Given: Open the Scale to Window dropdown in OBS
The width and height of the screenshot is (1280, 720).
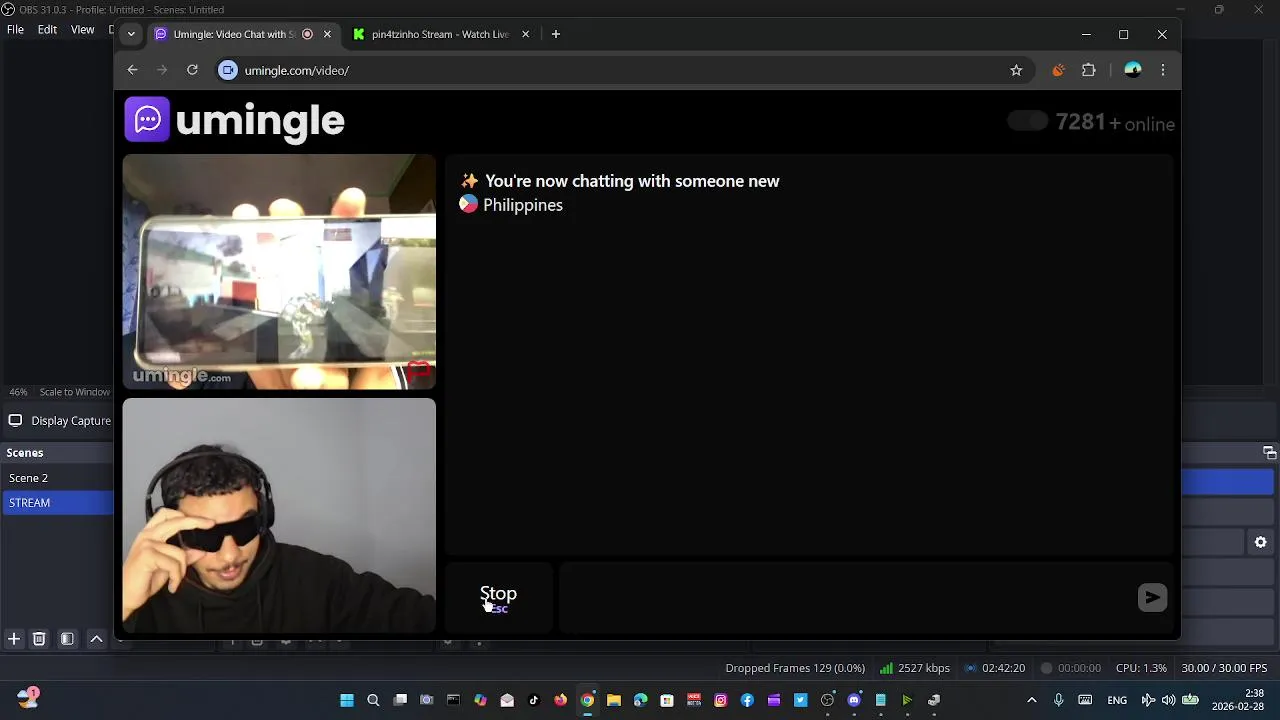Looking at the screenshot, I should tap(75, 392).
